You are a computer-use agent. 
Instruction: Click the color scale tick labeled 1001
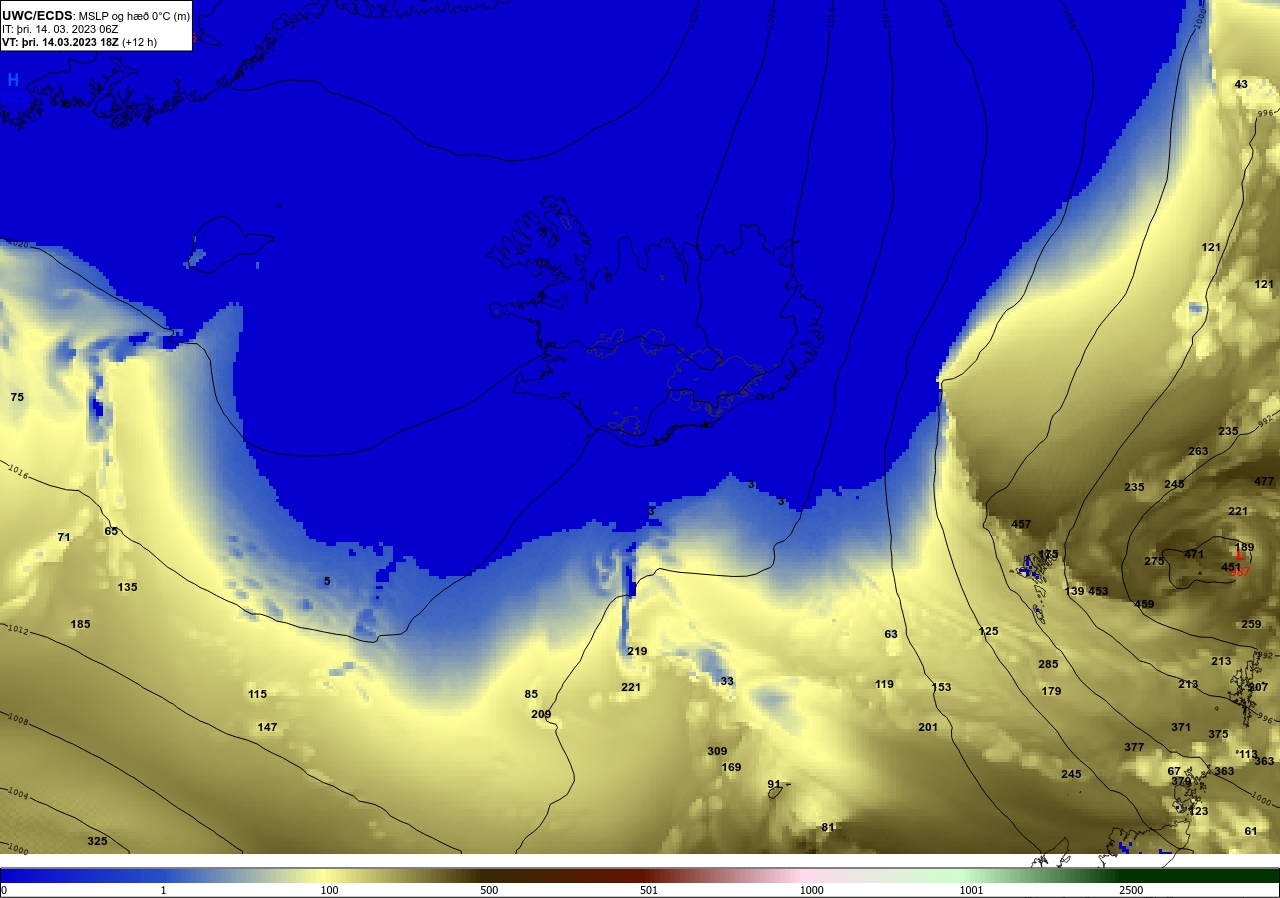(x=971, y=890)
